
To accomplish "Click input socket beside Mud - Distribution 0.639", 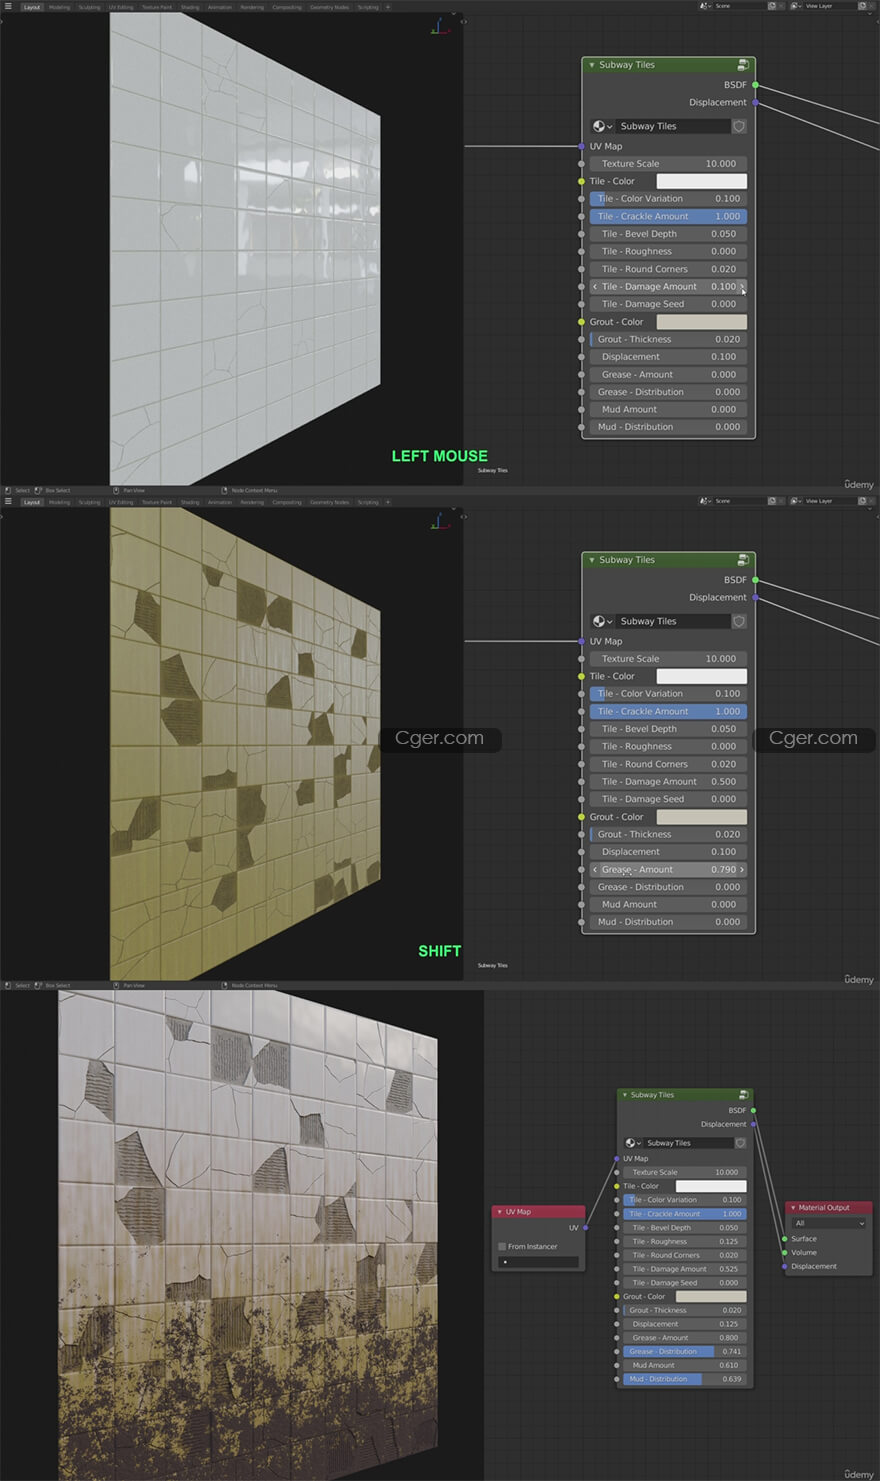I will click(617, 1379).
